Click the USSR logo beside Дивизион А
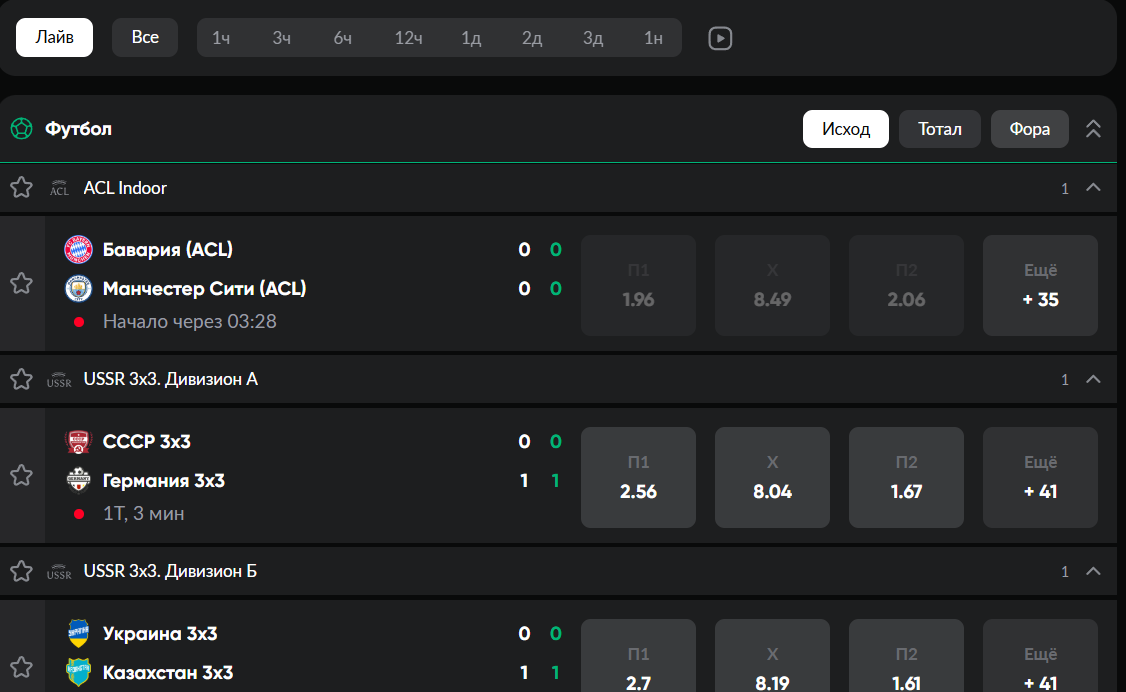Viewport: 1126px width, 692px height. point(59,380)
